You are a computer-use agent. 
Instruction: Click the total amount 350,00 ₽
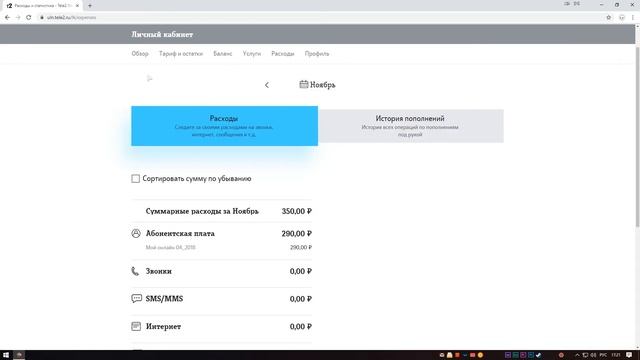pyautogui.click(x=296, y=211)
